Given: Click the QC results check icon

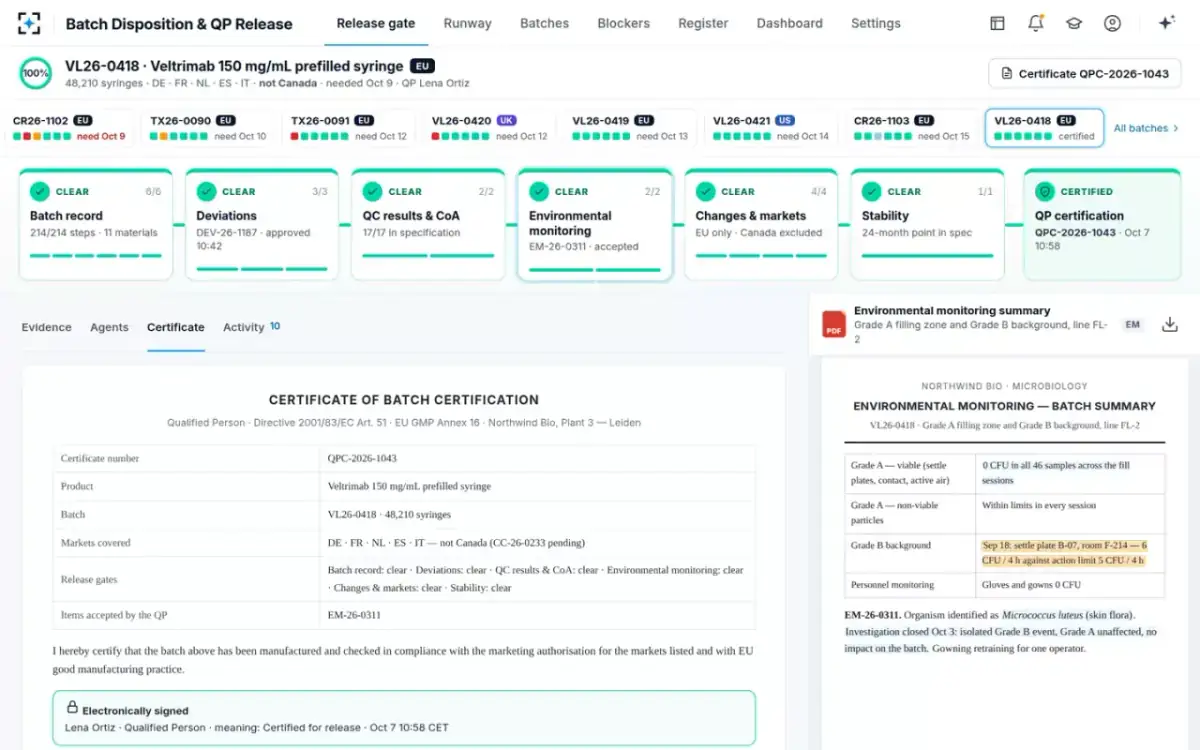Looking at the screenshot, I should [372, 191].
